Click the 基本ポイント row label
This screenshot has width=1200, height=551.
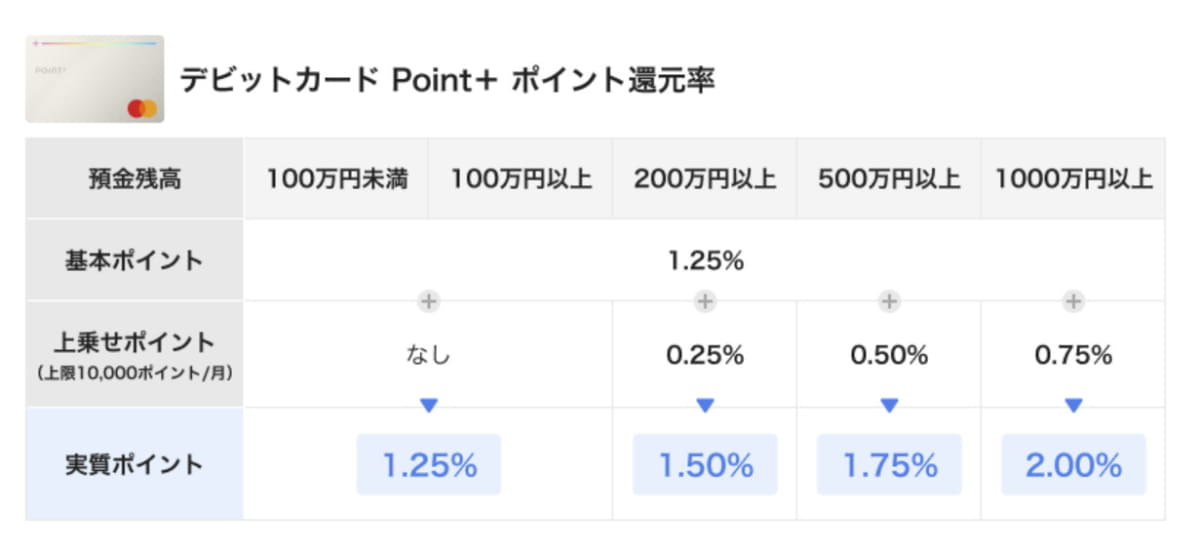tap(134, 261)
